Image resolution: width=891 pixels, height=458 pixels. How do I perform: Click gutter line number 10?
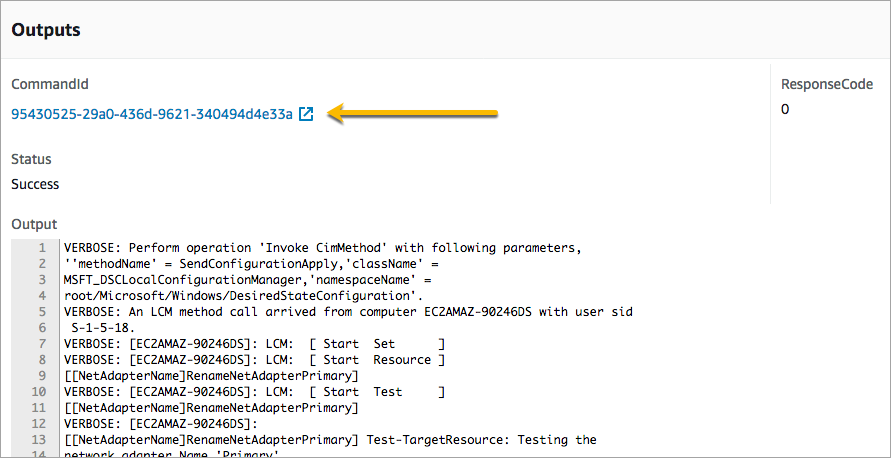click(x=38, y=392)
